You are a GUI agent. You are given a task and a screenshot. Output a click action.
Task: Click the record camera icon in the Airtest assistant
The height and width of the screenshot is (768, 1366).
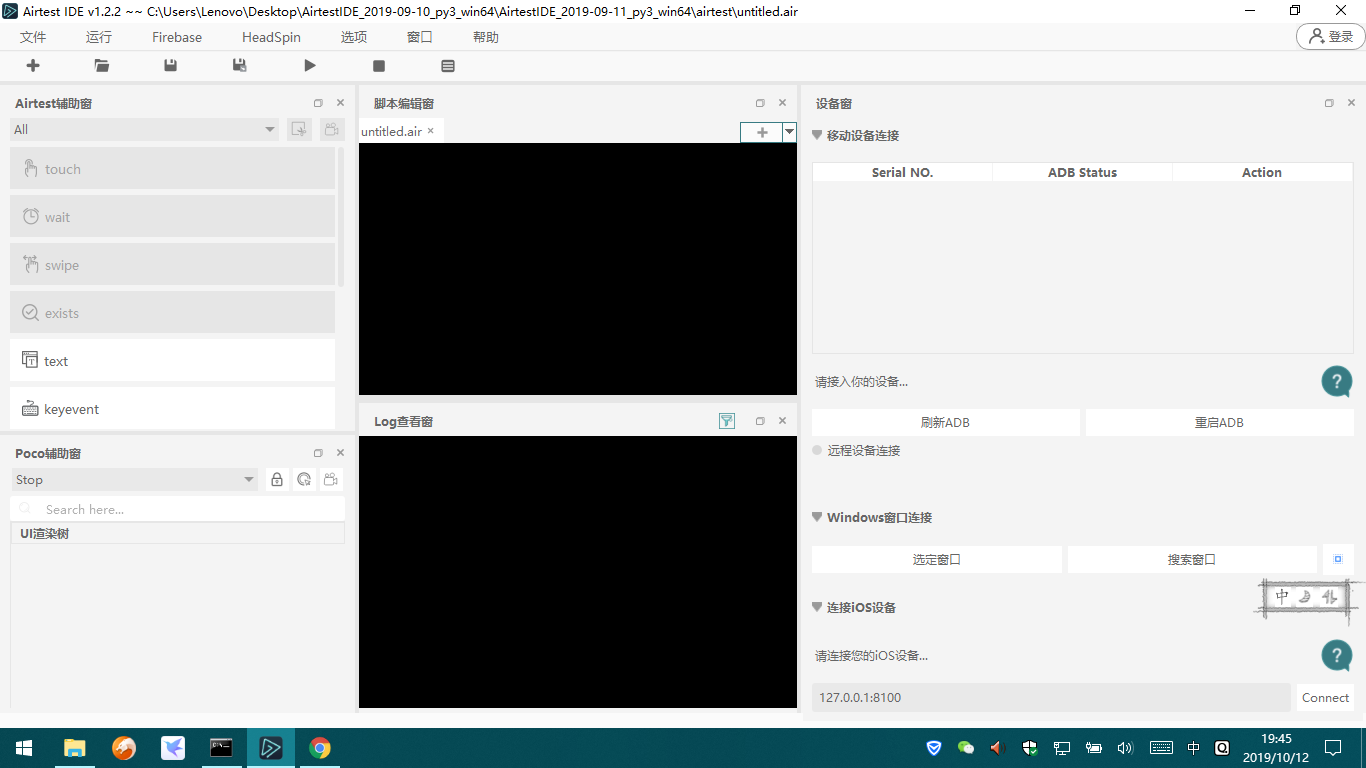[331, 129]
